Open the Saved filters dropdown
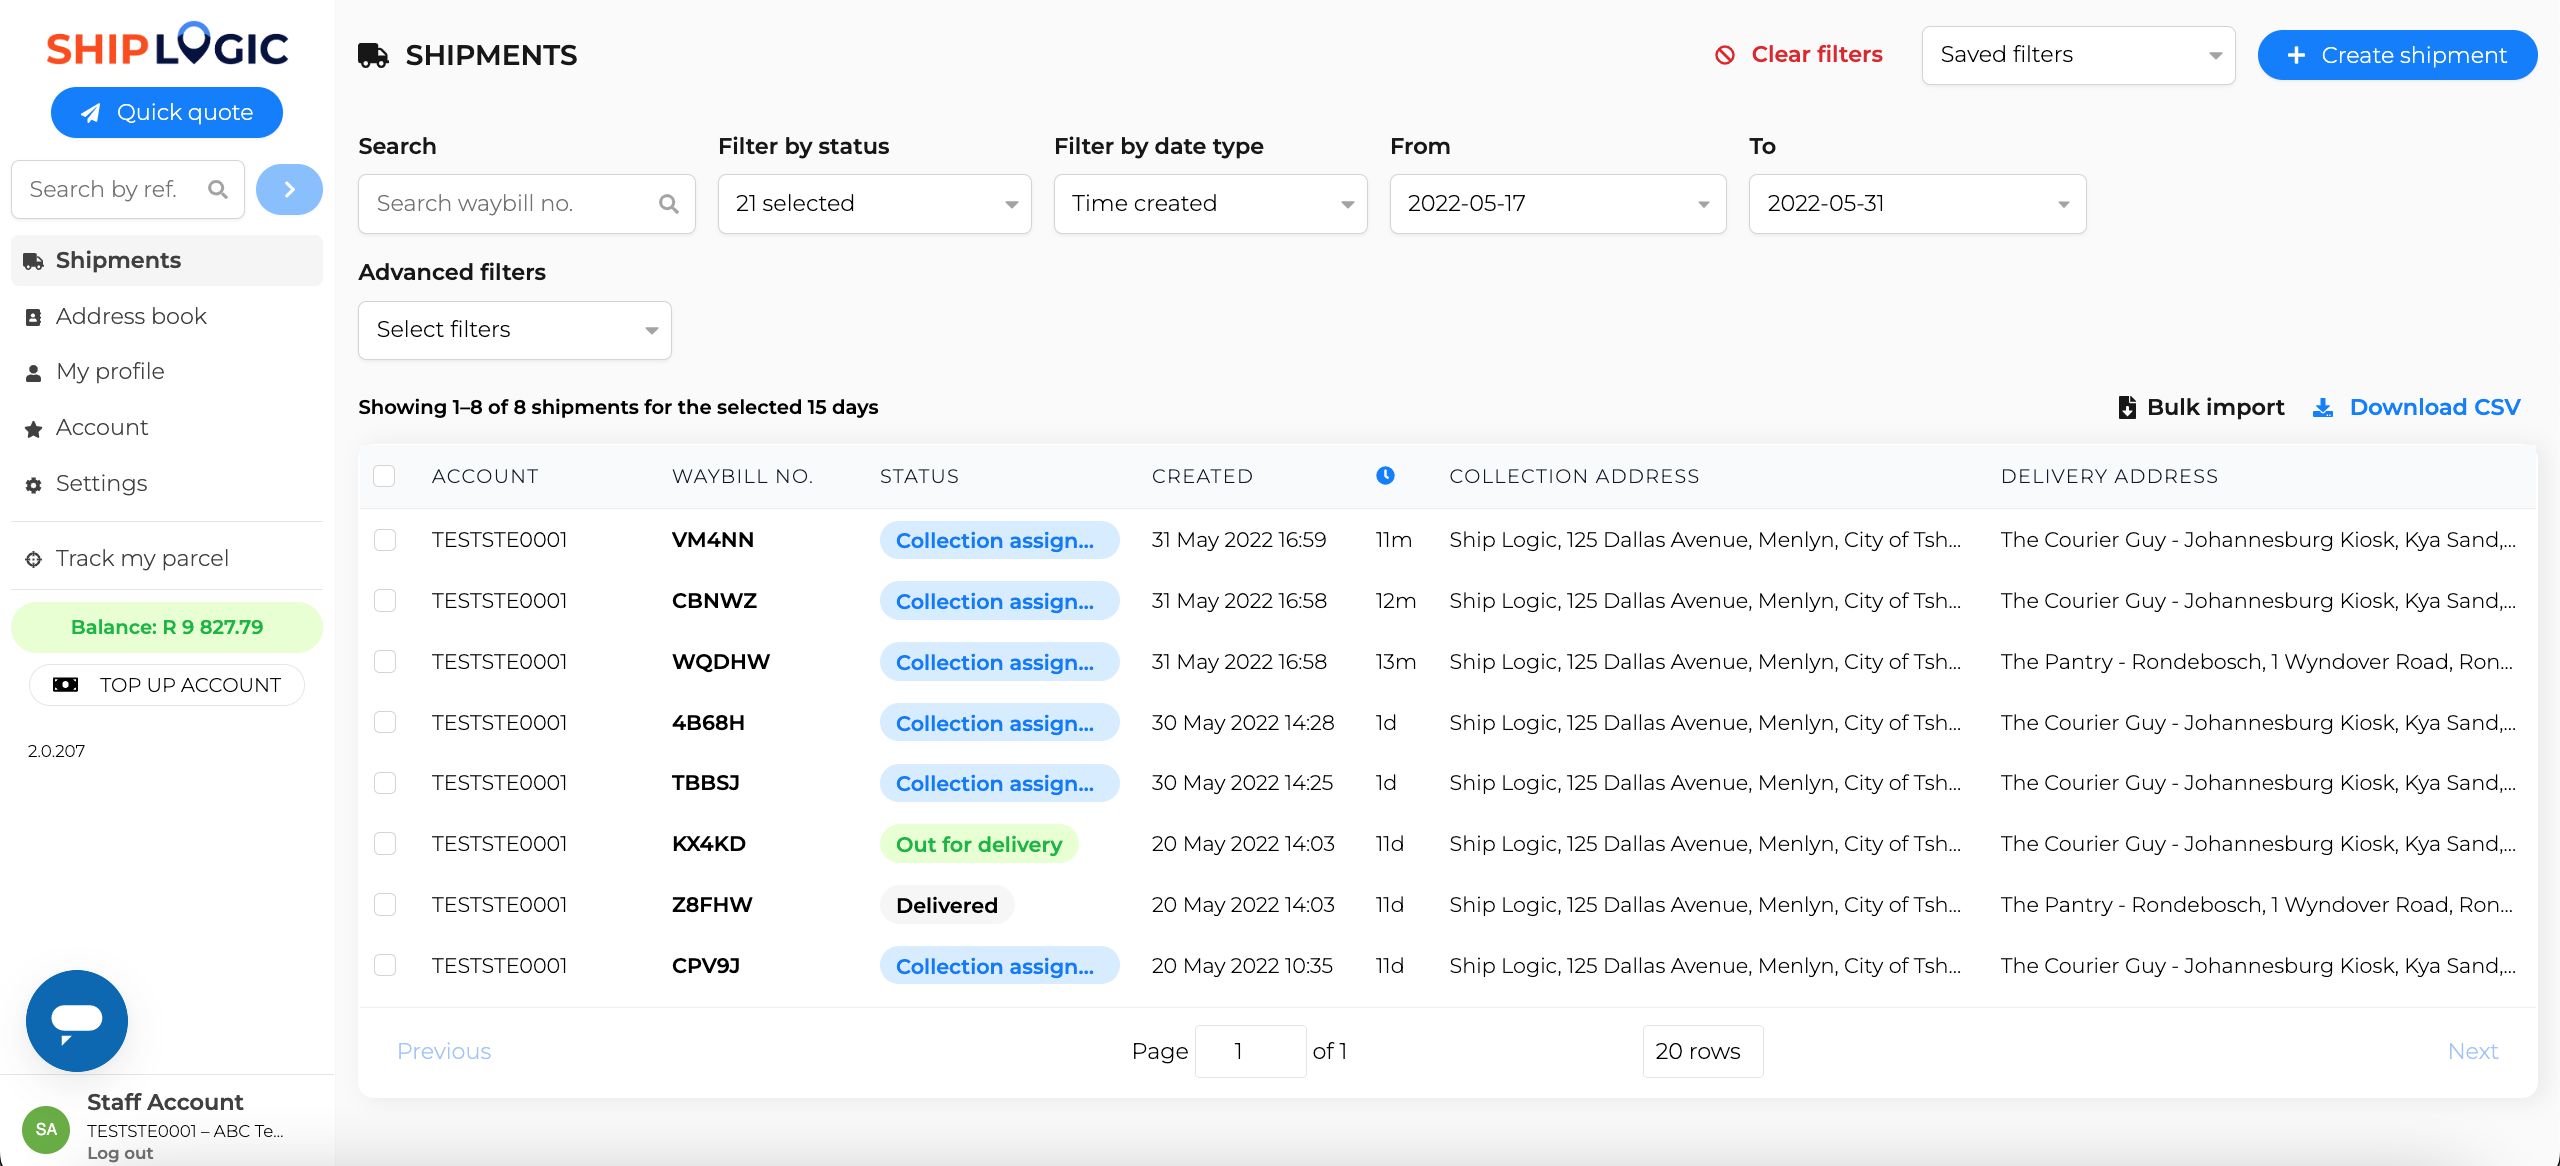This screenshot has height=1166, width=2560. (2078, 55)
